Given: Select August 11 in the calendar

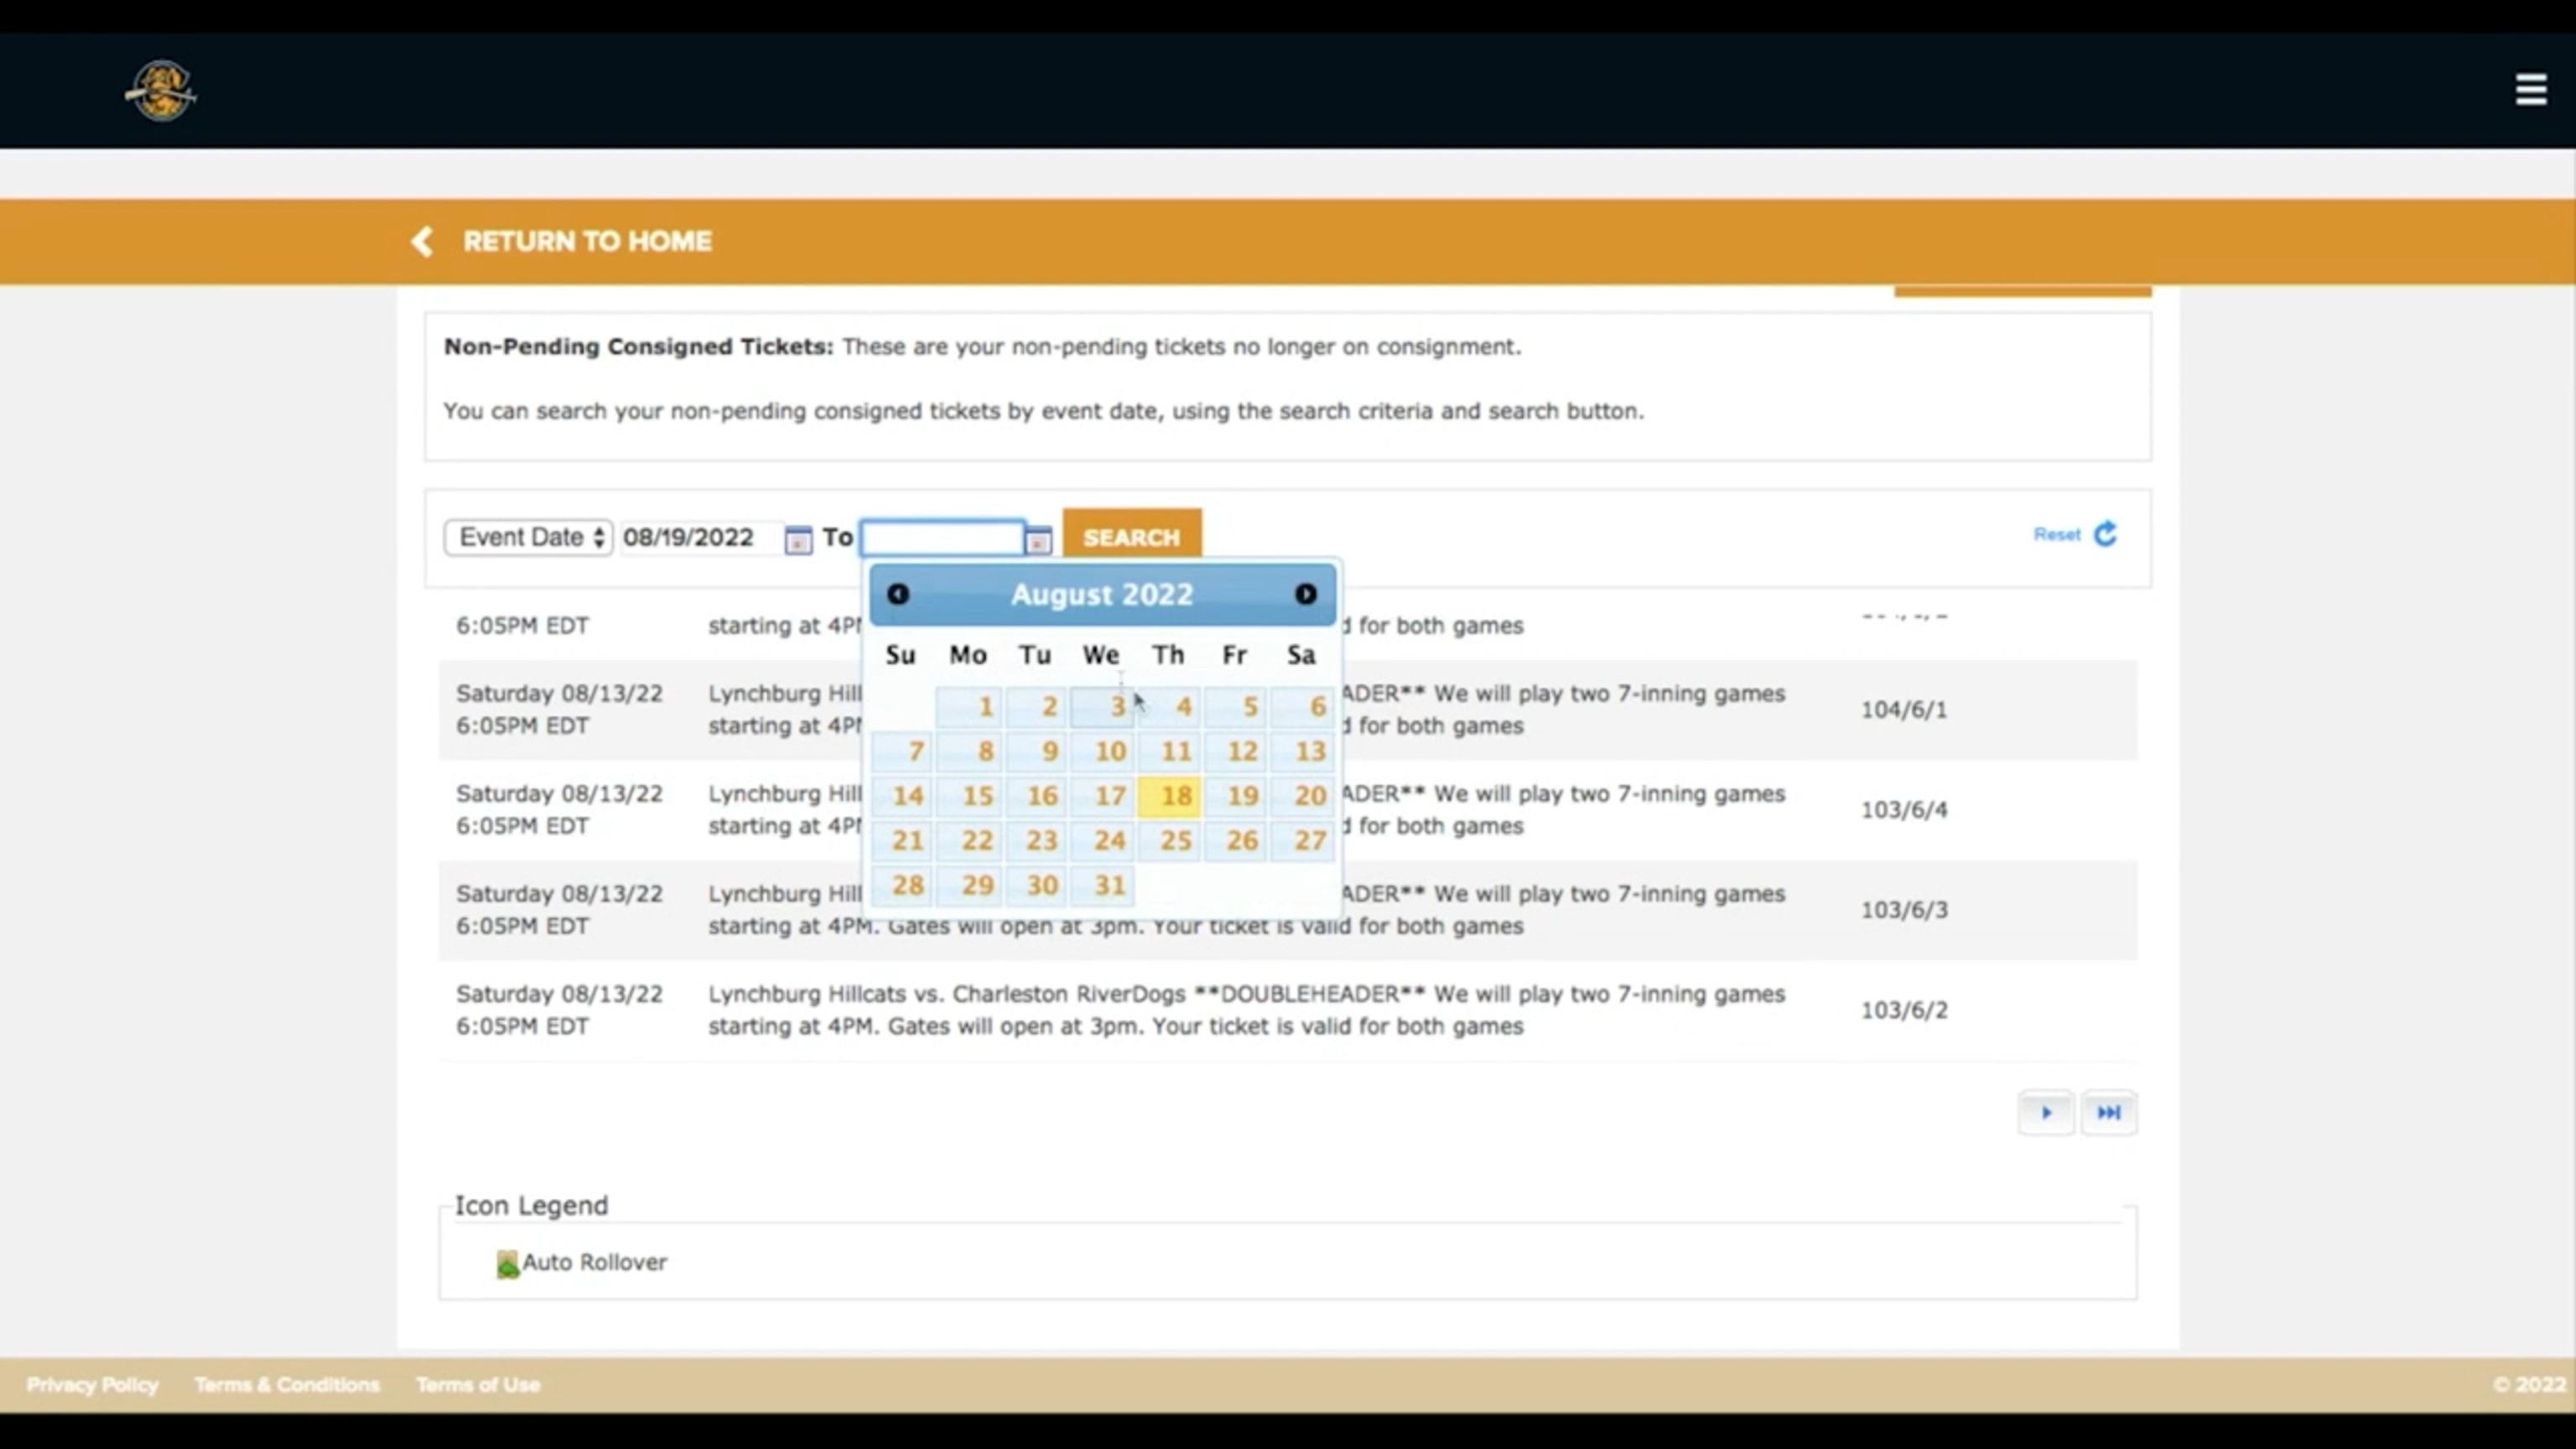Looking at the screenshot, I should tap(1169, 752).
